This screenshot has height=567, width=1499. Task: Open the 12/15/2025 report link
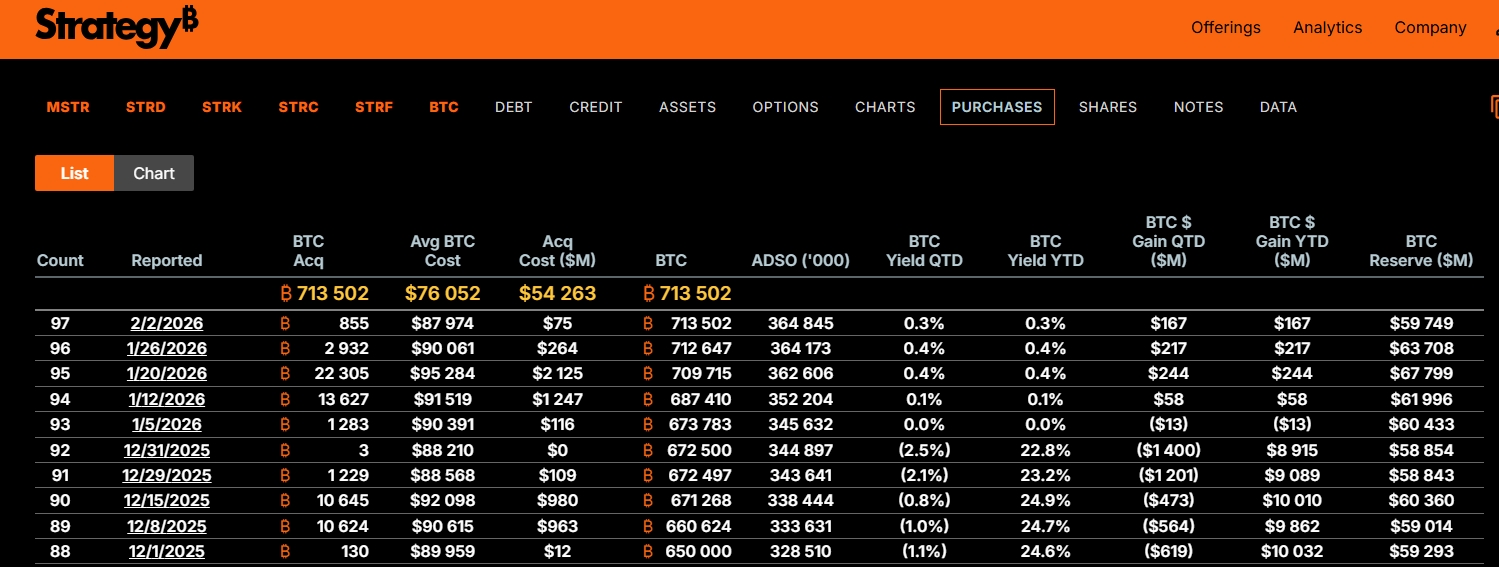(167, 500)
